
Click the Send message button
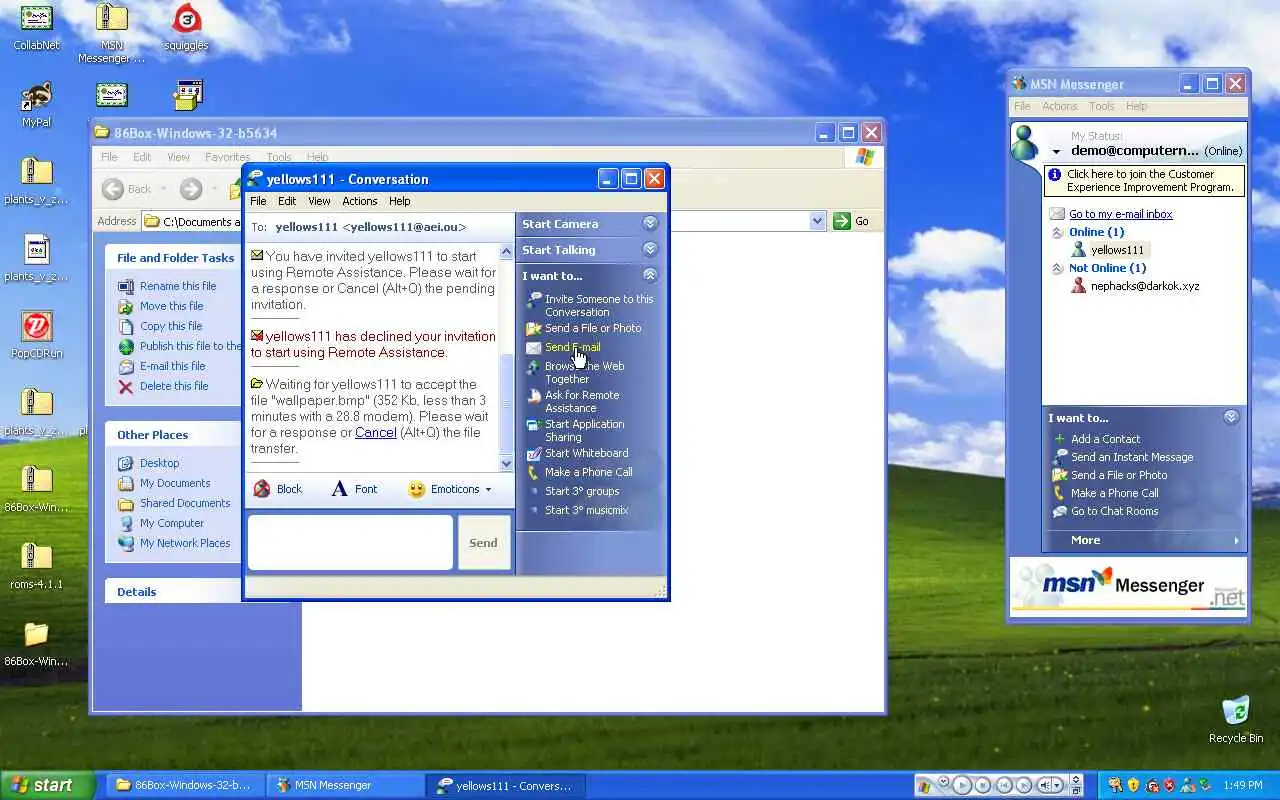pos(483,543)
